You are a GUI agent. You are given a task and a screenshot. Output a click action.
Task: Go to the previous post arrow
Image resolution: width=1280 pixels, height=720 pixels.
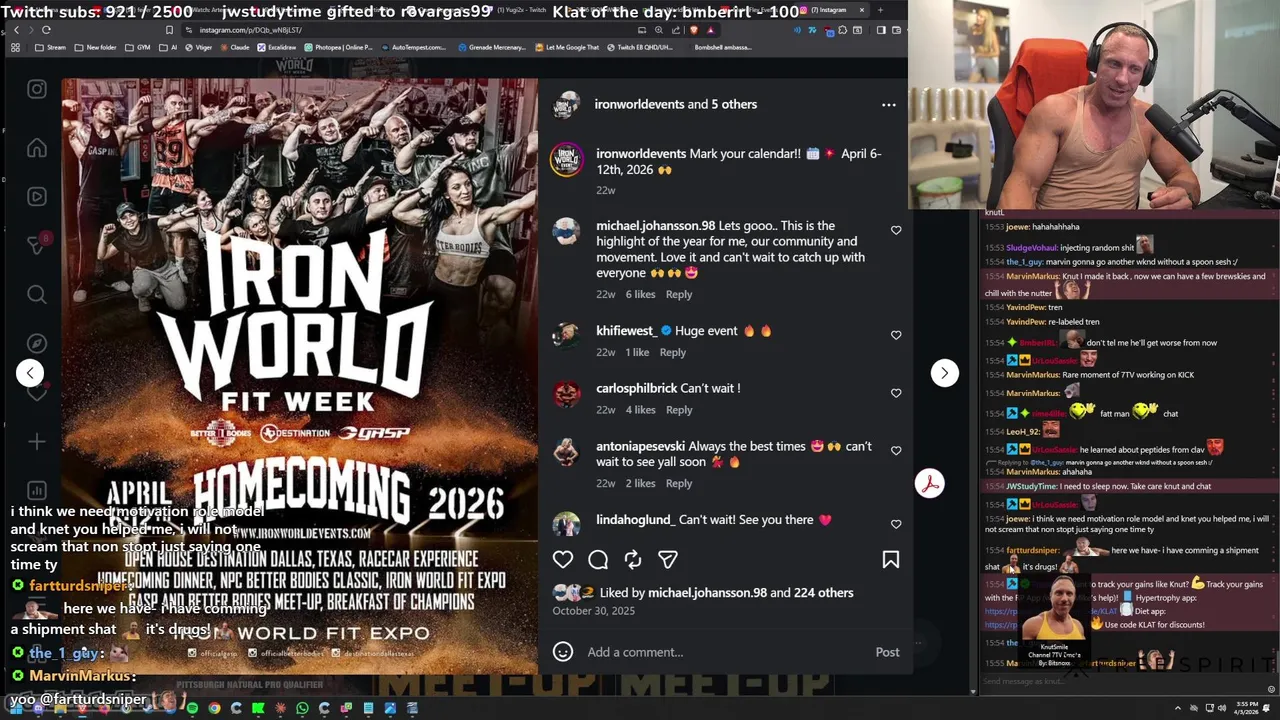click(x=30, y=373)
